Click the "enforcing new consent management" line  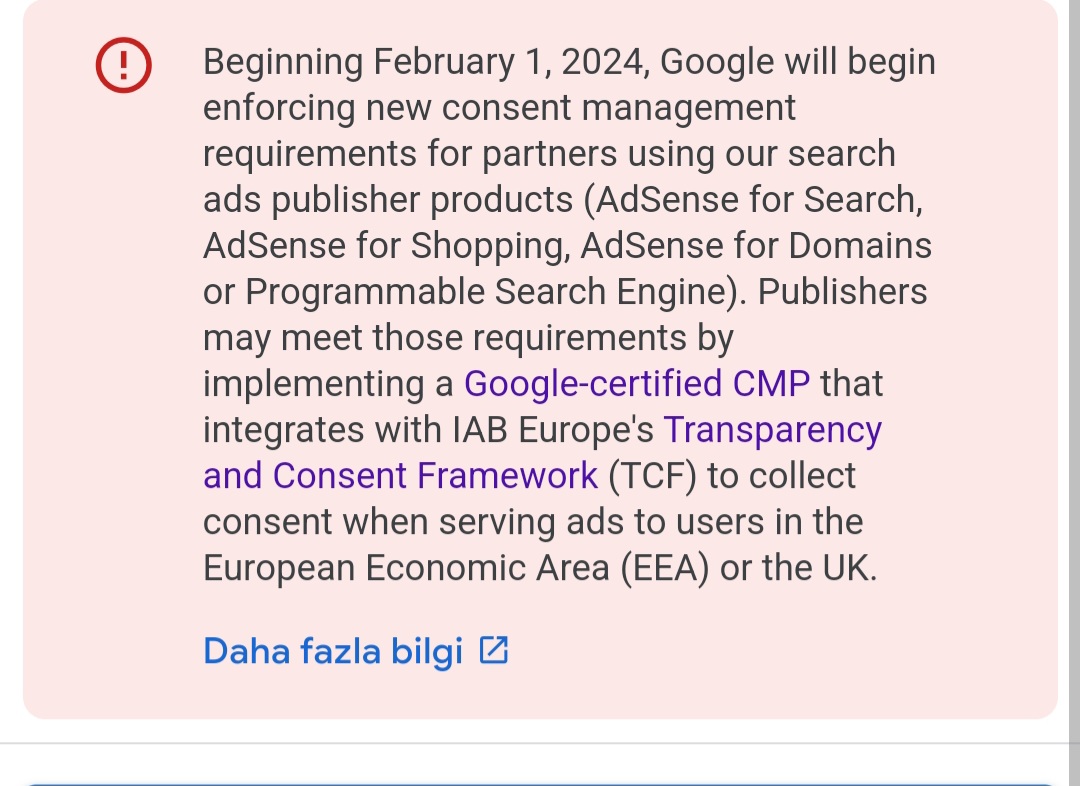tap(499, 108)
